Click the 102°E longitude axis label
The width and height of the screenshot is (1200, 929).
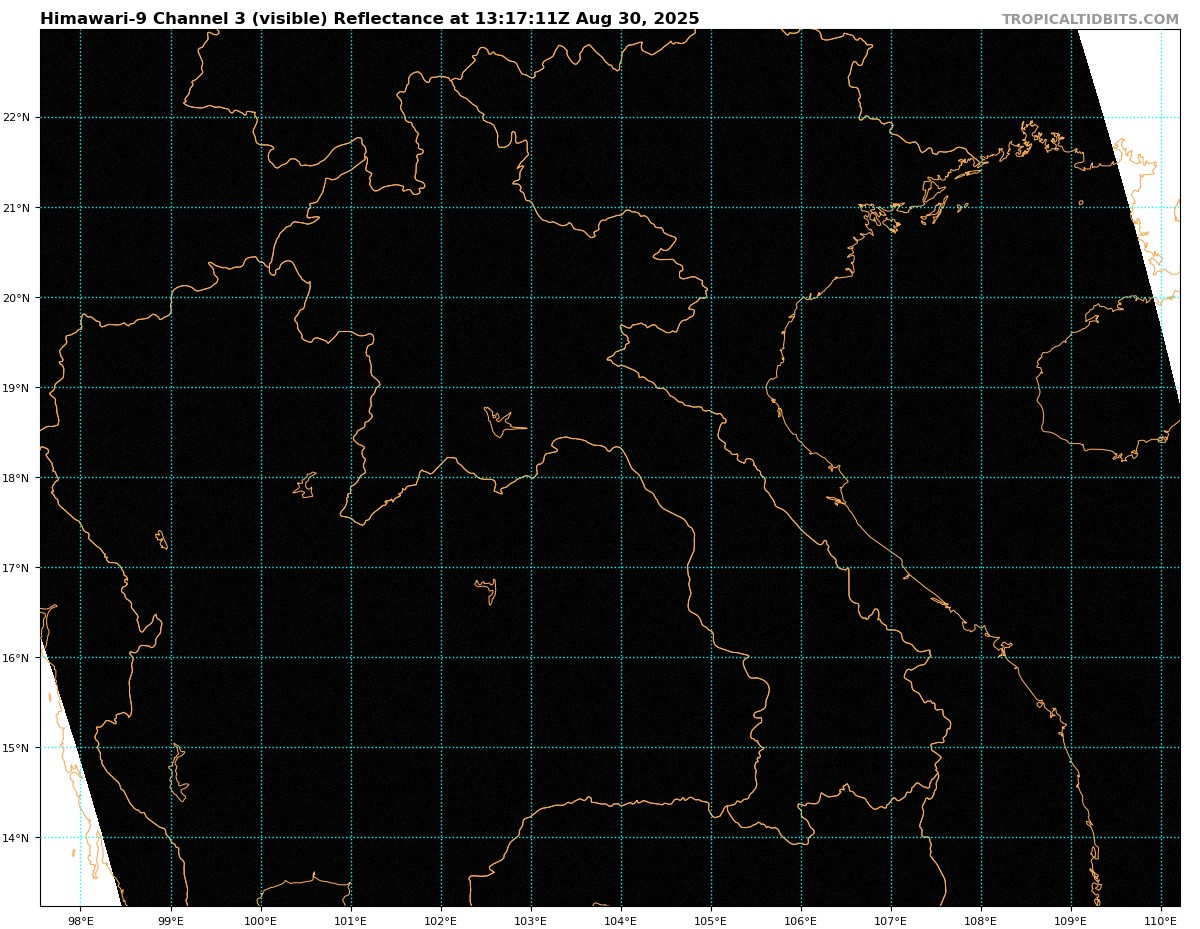(x=441, y=920)
